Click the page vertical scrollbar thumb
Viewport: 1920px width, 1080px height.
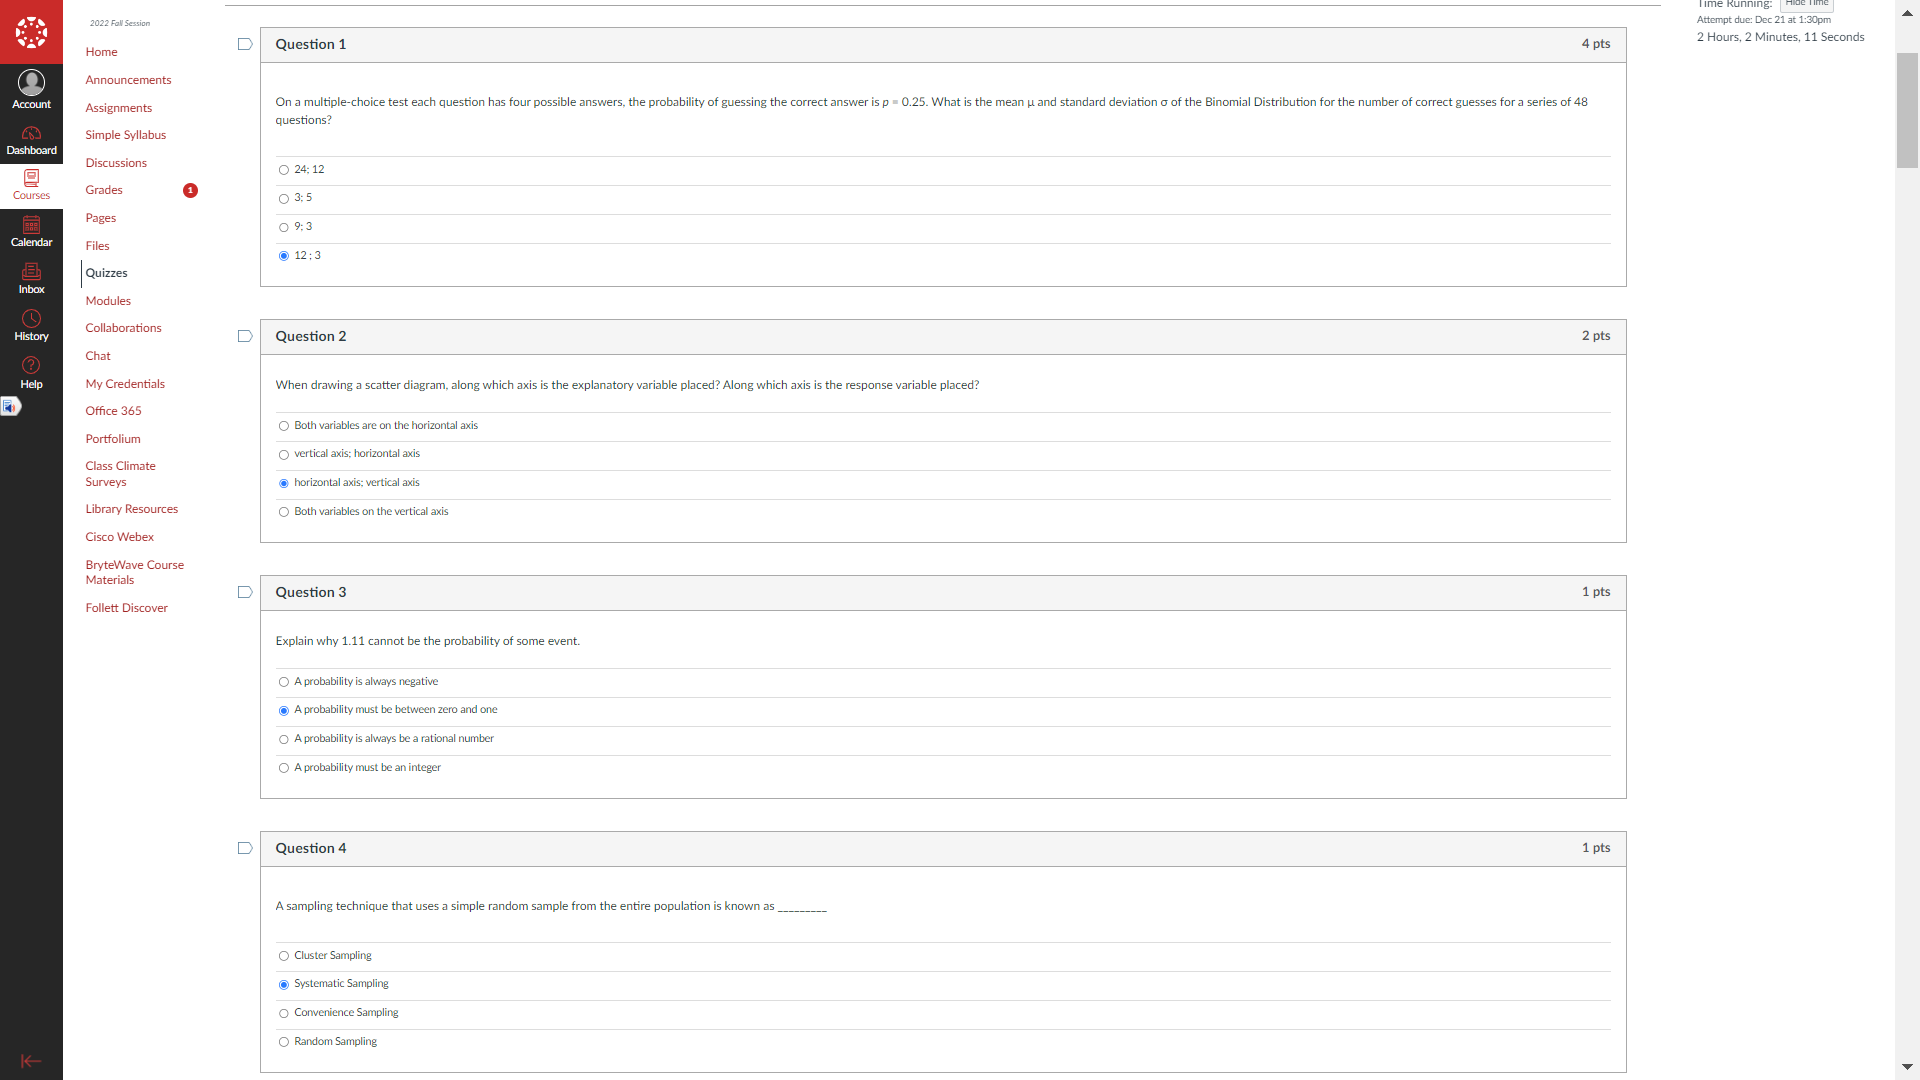(1907, 110)
